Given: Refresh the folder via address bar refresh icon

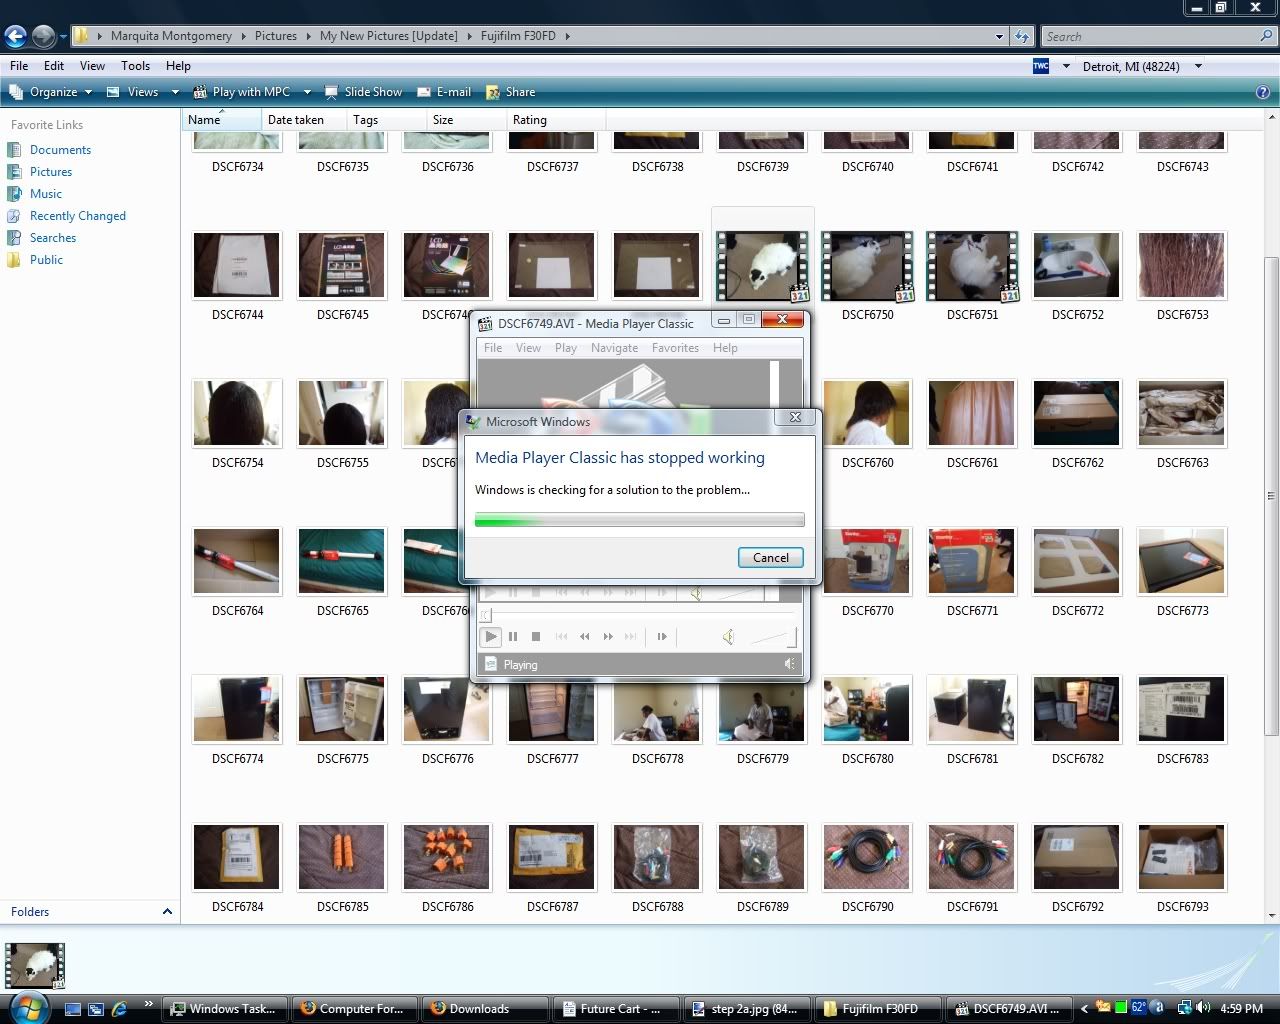Looking at the screenshot, I should coord(1021,36).
